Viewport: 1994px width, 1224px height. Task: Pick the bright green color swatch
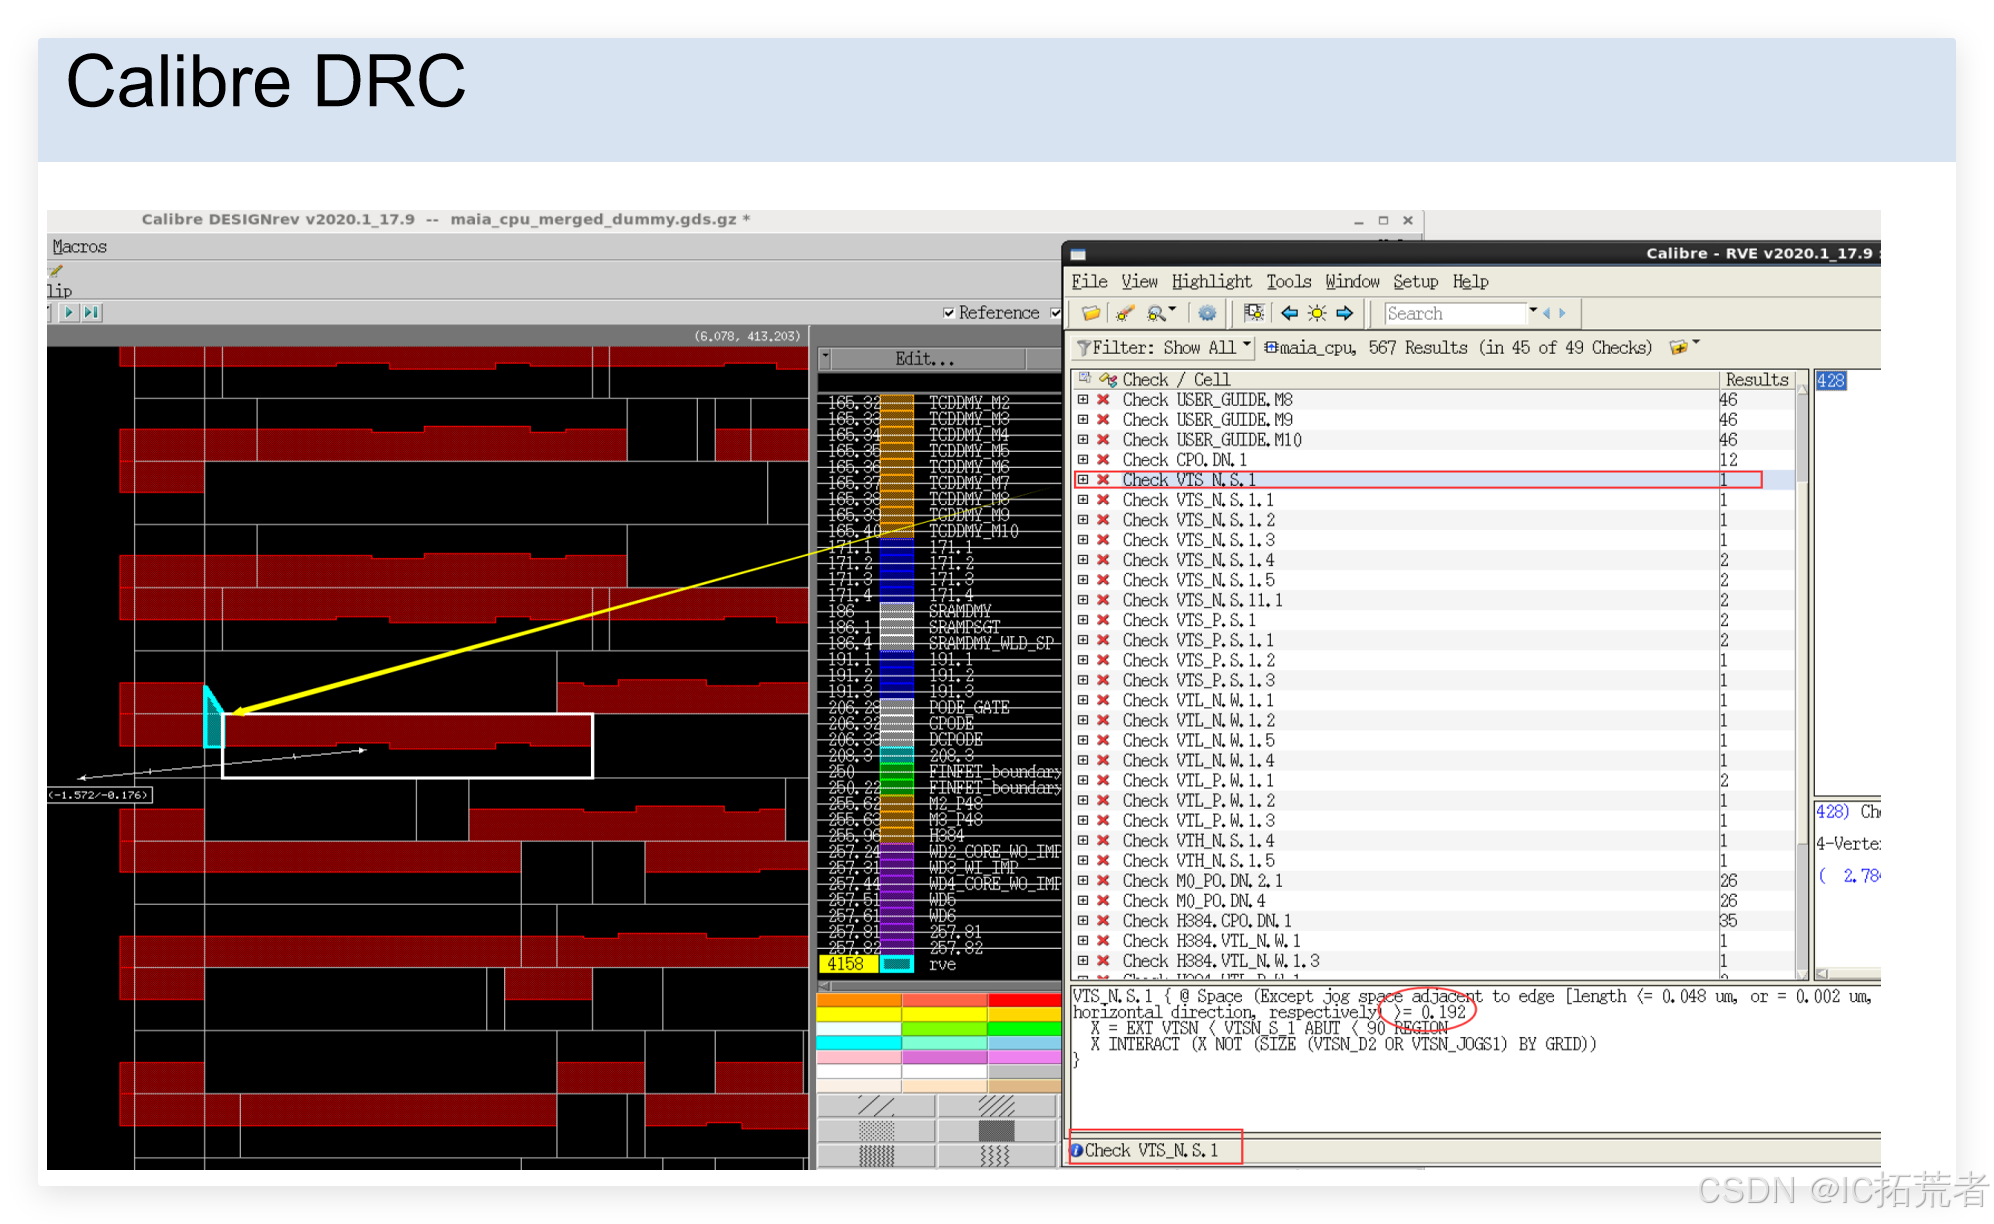coord(1024,1028)
